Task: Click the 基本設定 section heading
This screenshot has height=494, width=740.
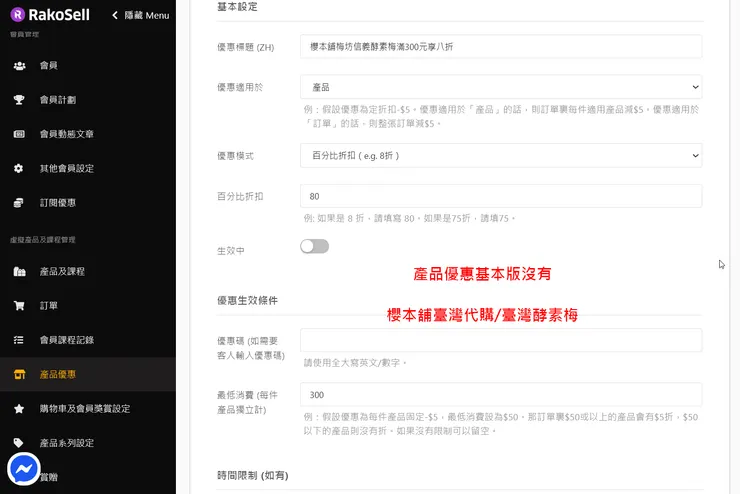Action: pyautogui.click(x=237, y=7)
